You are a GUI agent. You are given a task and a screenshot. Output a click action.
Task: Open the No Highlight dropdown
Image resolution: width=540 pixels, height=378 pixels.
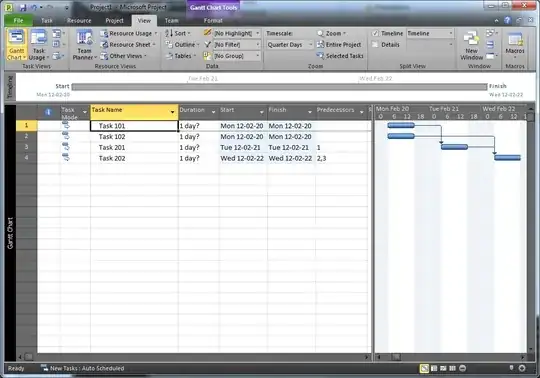click(258, 33)
